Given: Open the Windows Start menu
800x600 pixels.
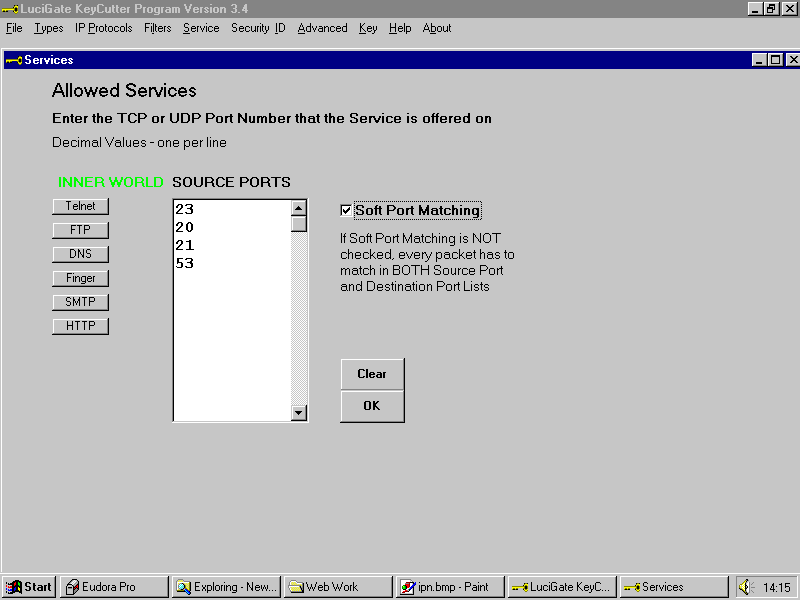Looking at the screenshot, I should click(29, 587).
